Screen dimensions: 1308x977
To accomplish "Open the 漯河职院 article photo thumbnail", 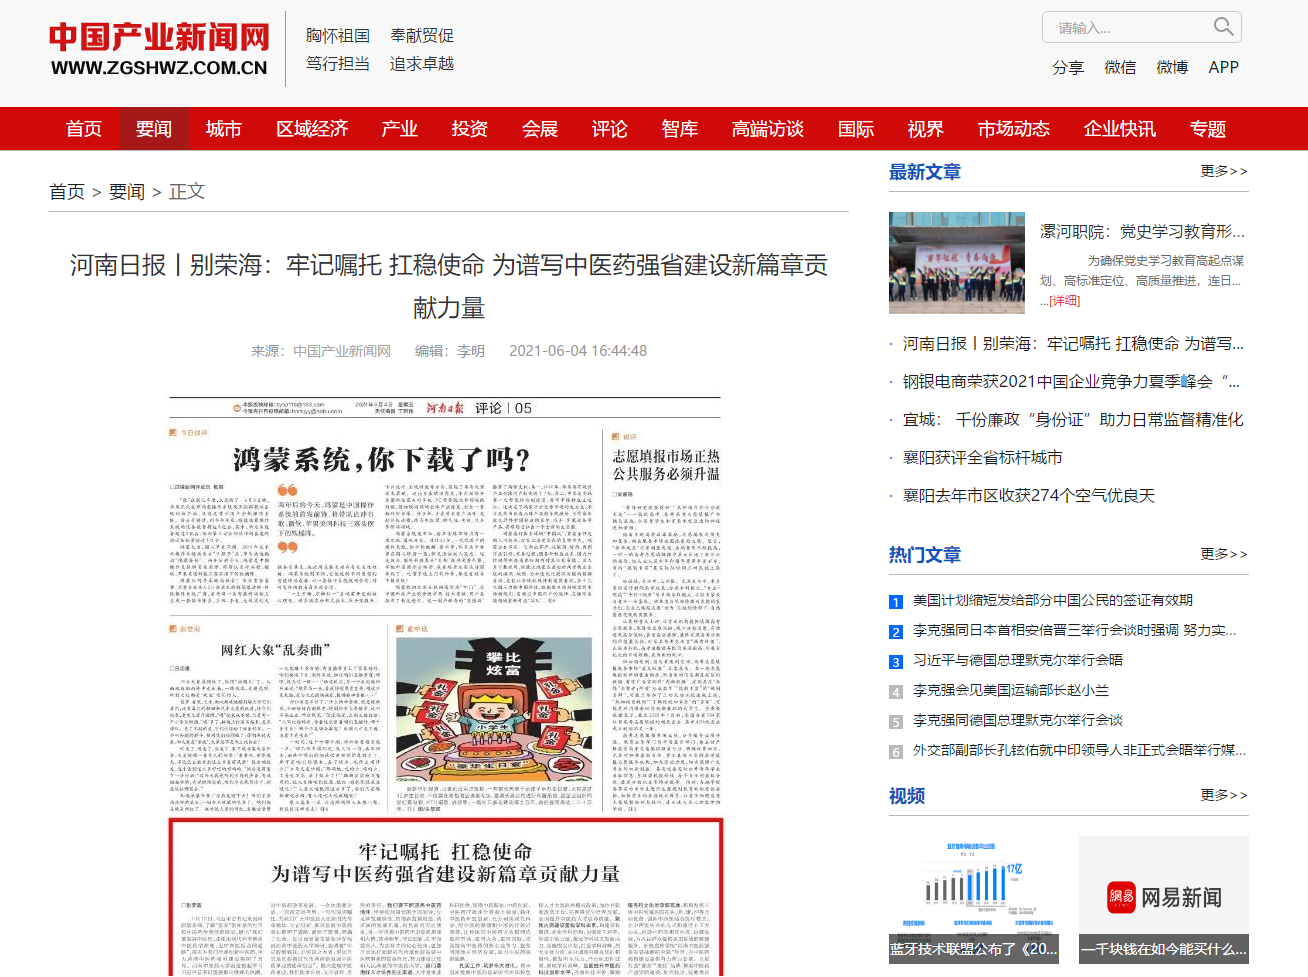I will [957, 263].
